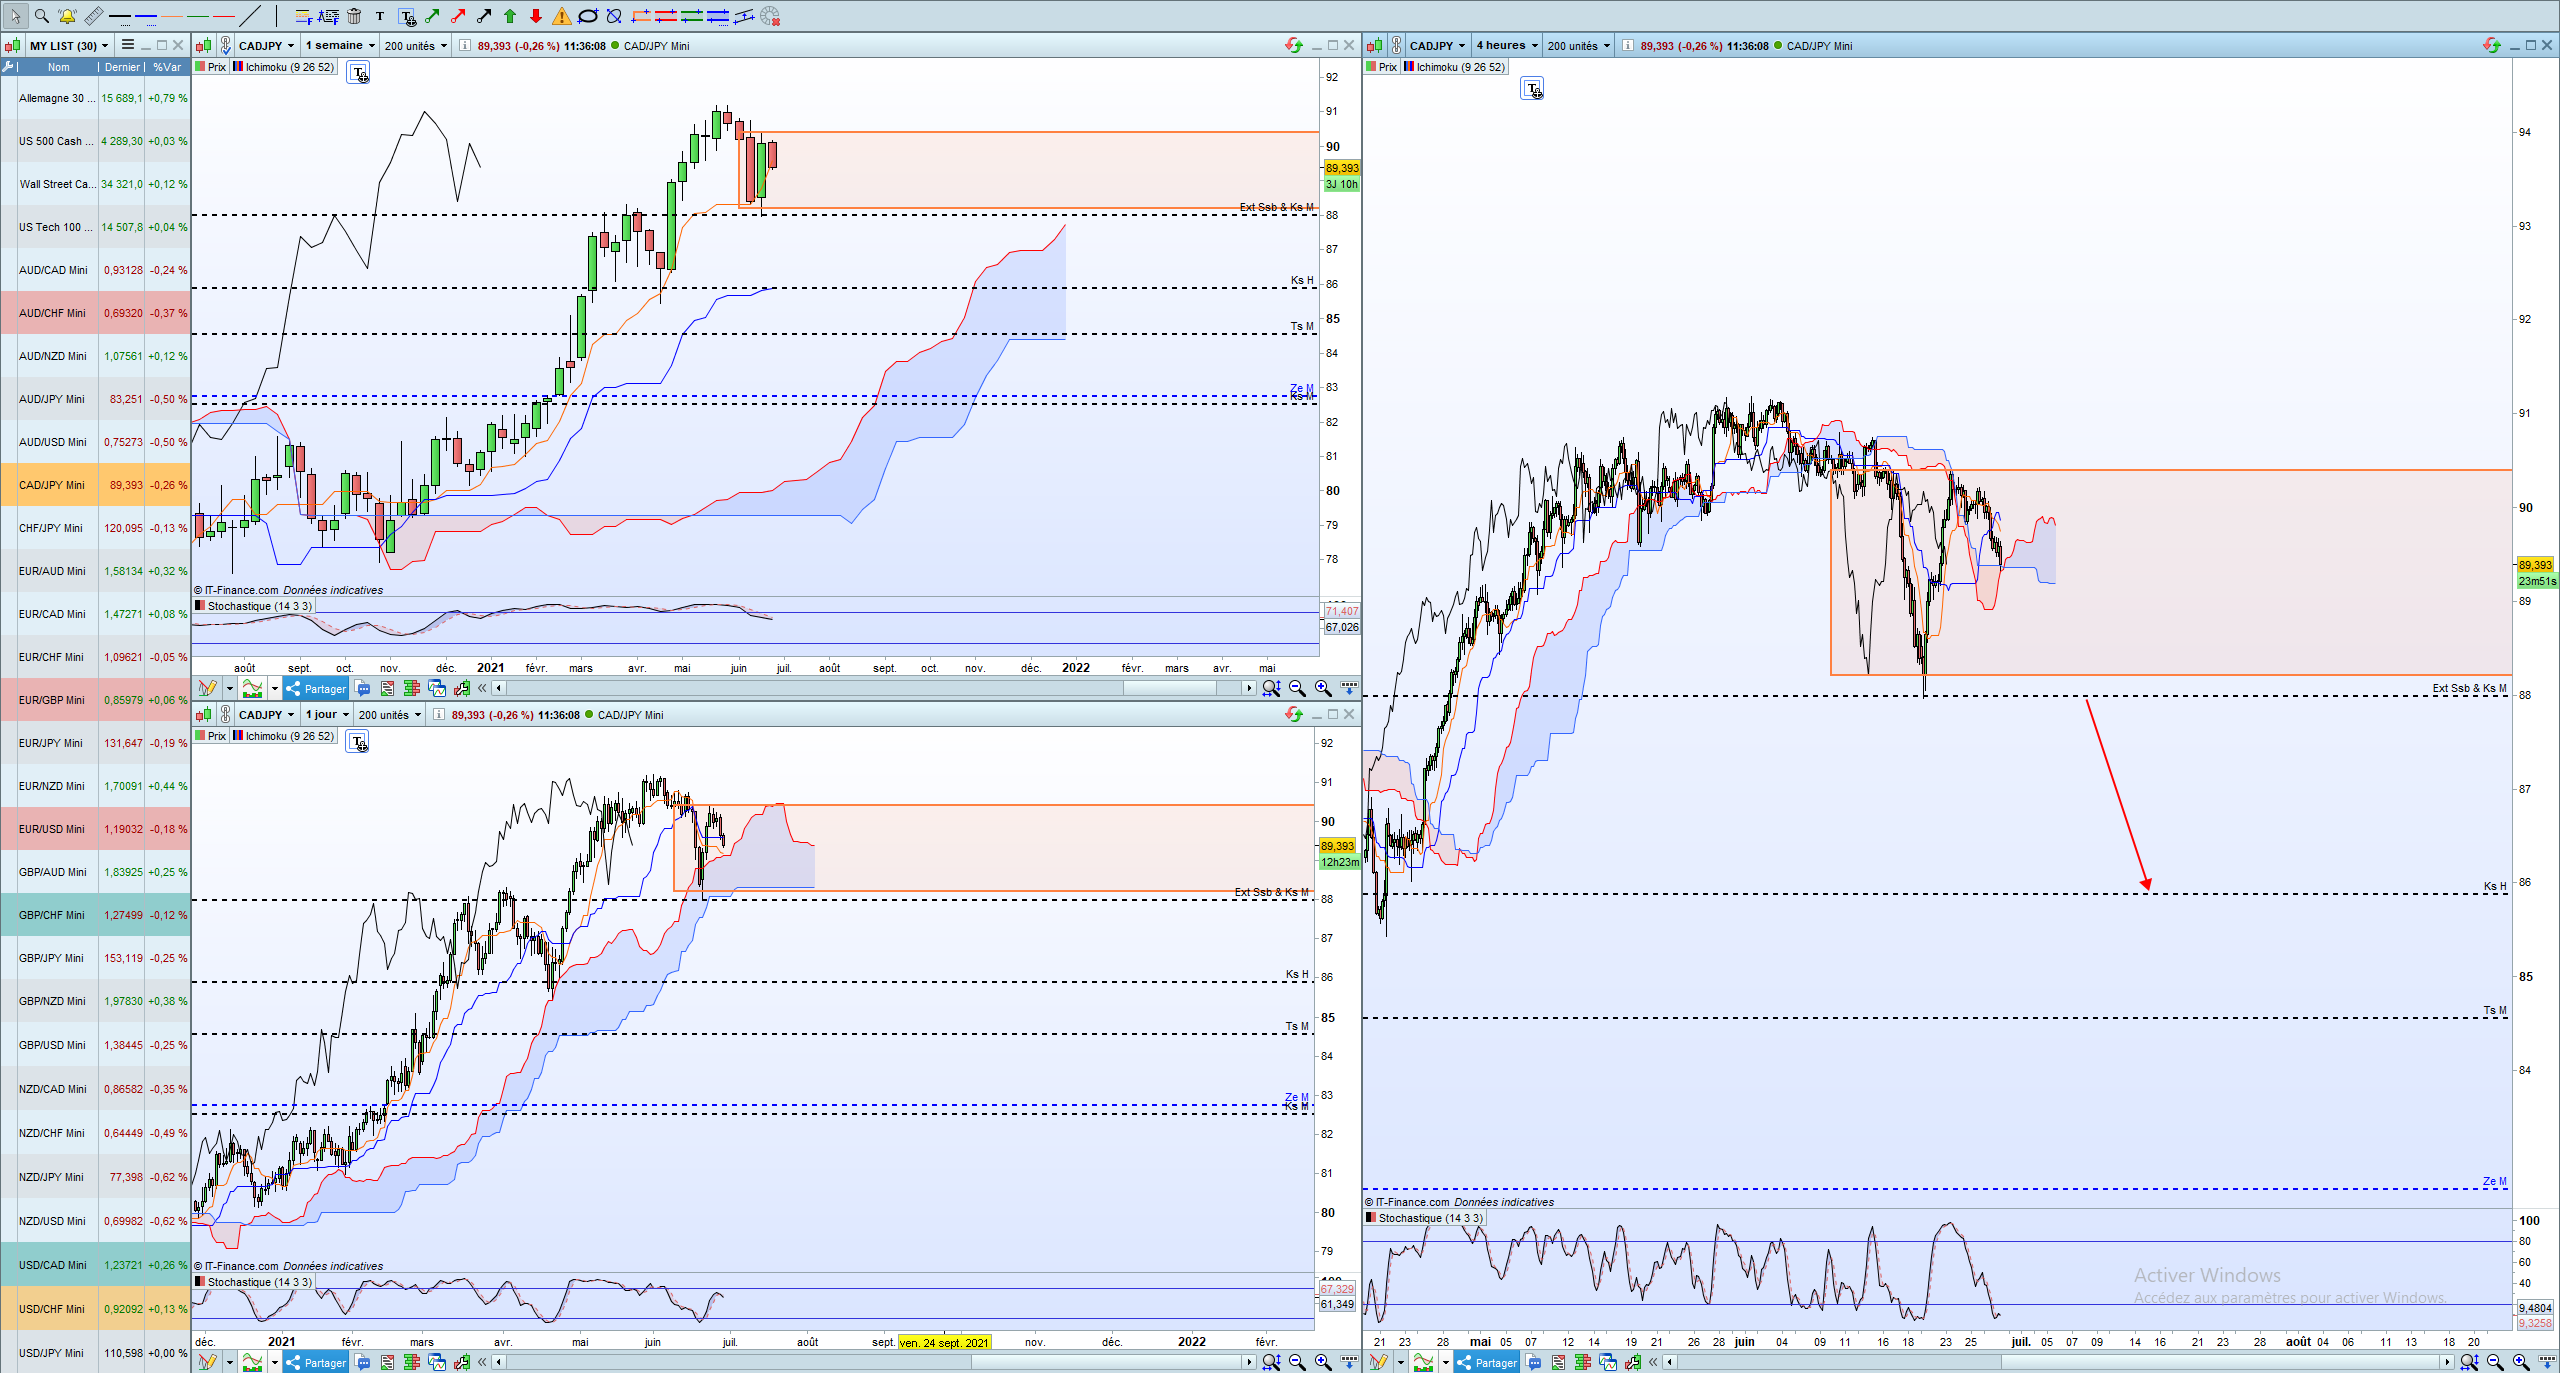Sort watchlist by %Var column header

tap(167, 67)
